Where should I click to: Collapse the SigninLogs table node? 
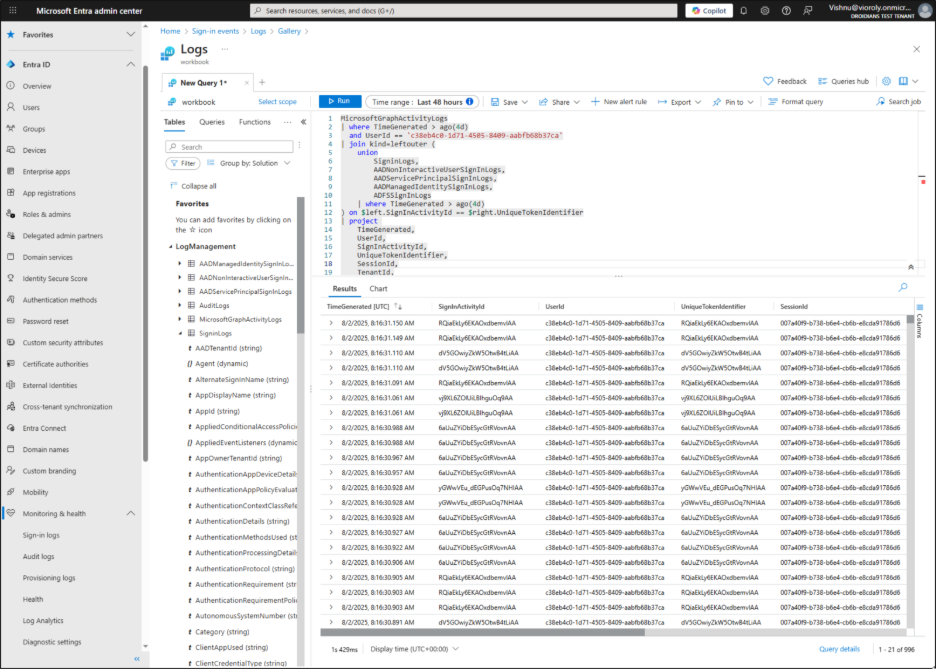(180, 334)
